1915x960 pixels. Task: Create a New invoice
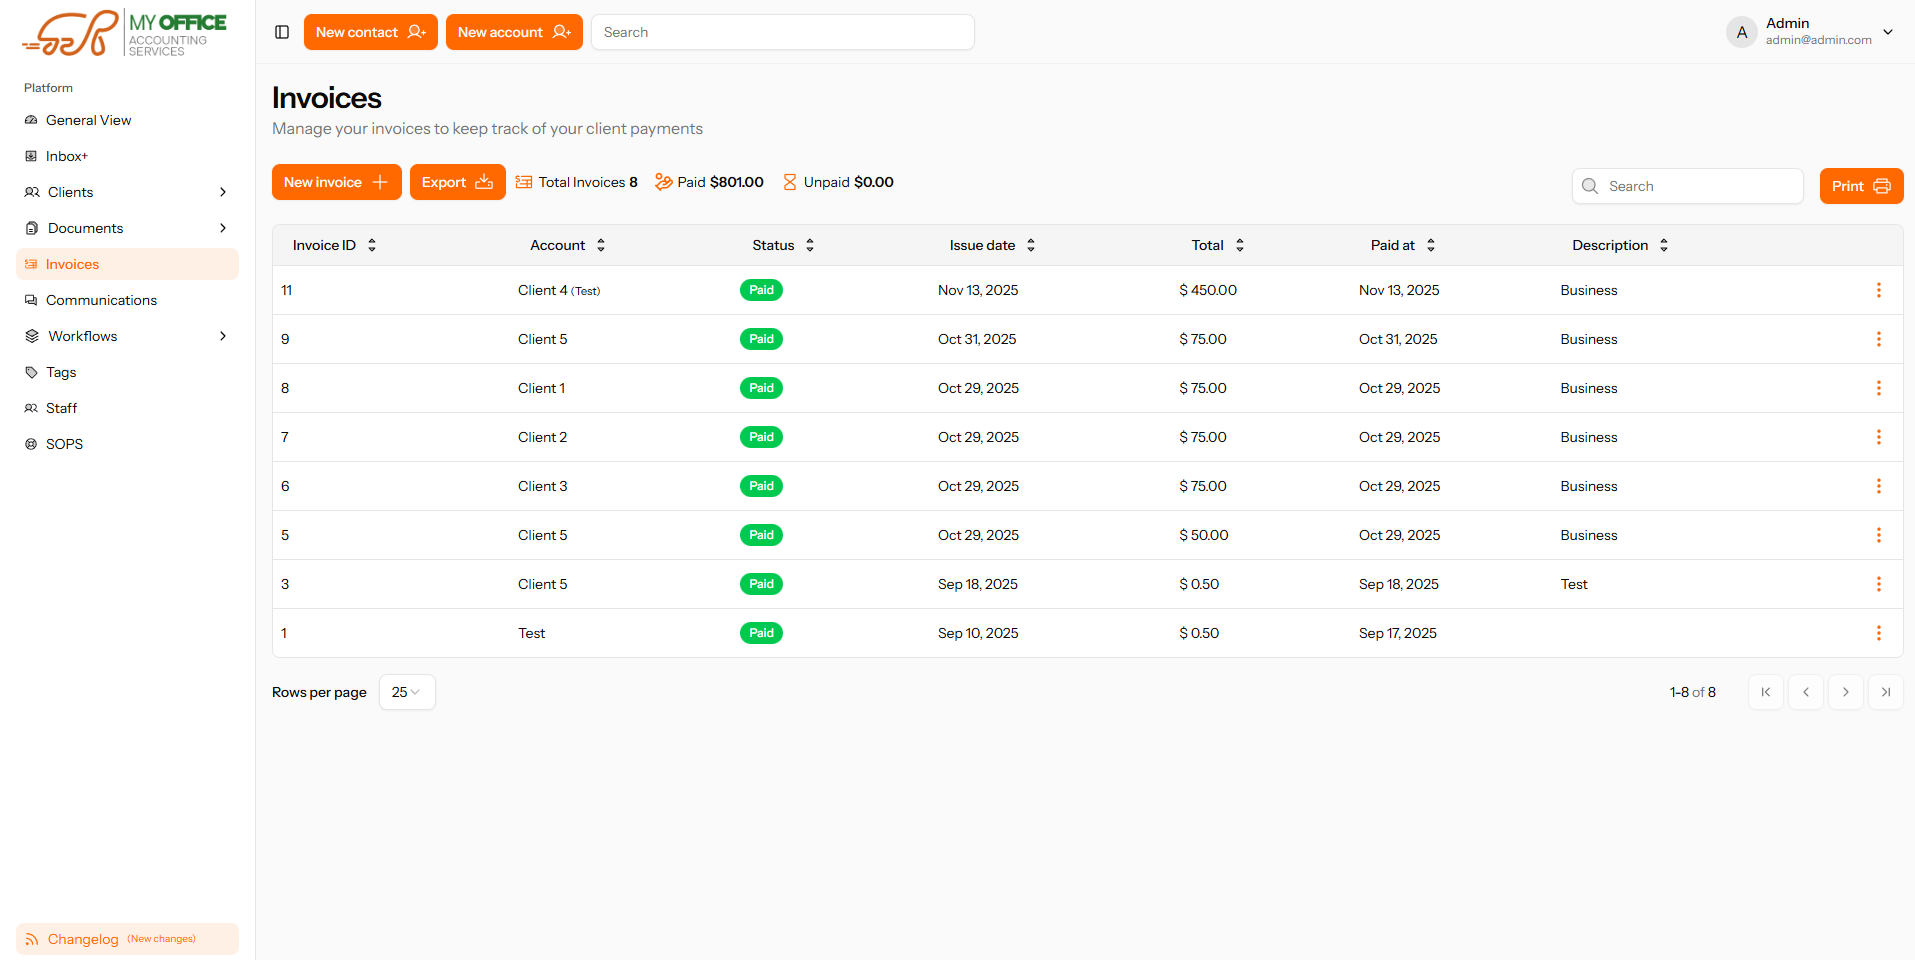tap(337, 182)
